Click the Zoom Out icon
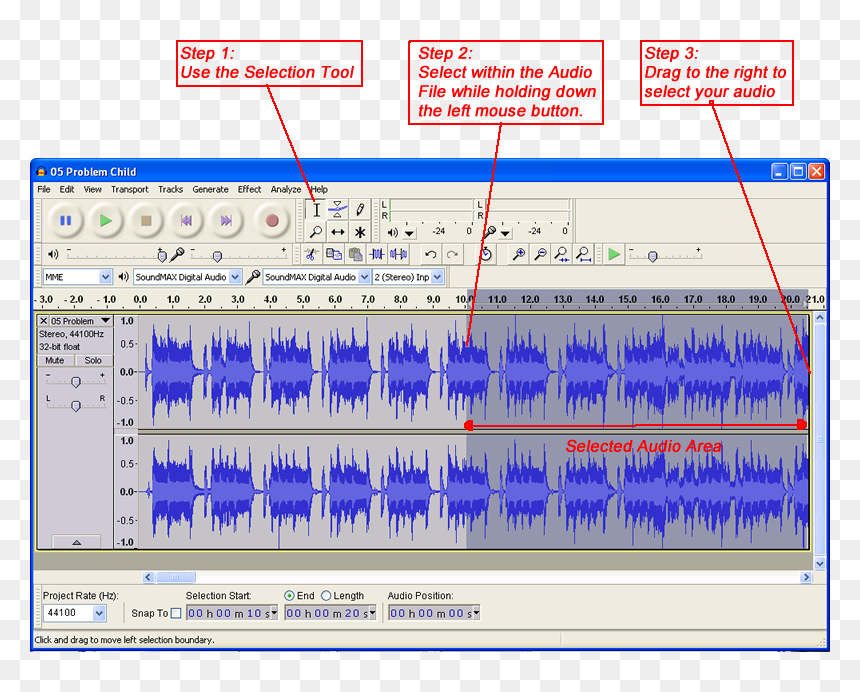 point(541,254)
